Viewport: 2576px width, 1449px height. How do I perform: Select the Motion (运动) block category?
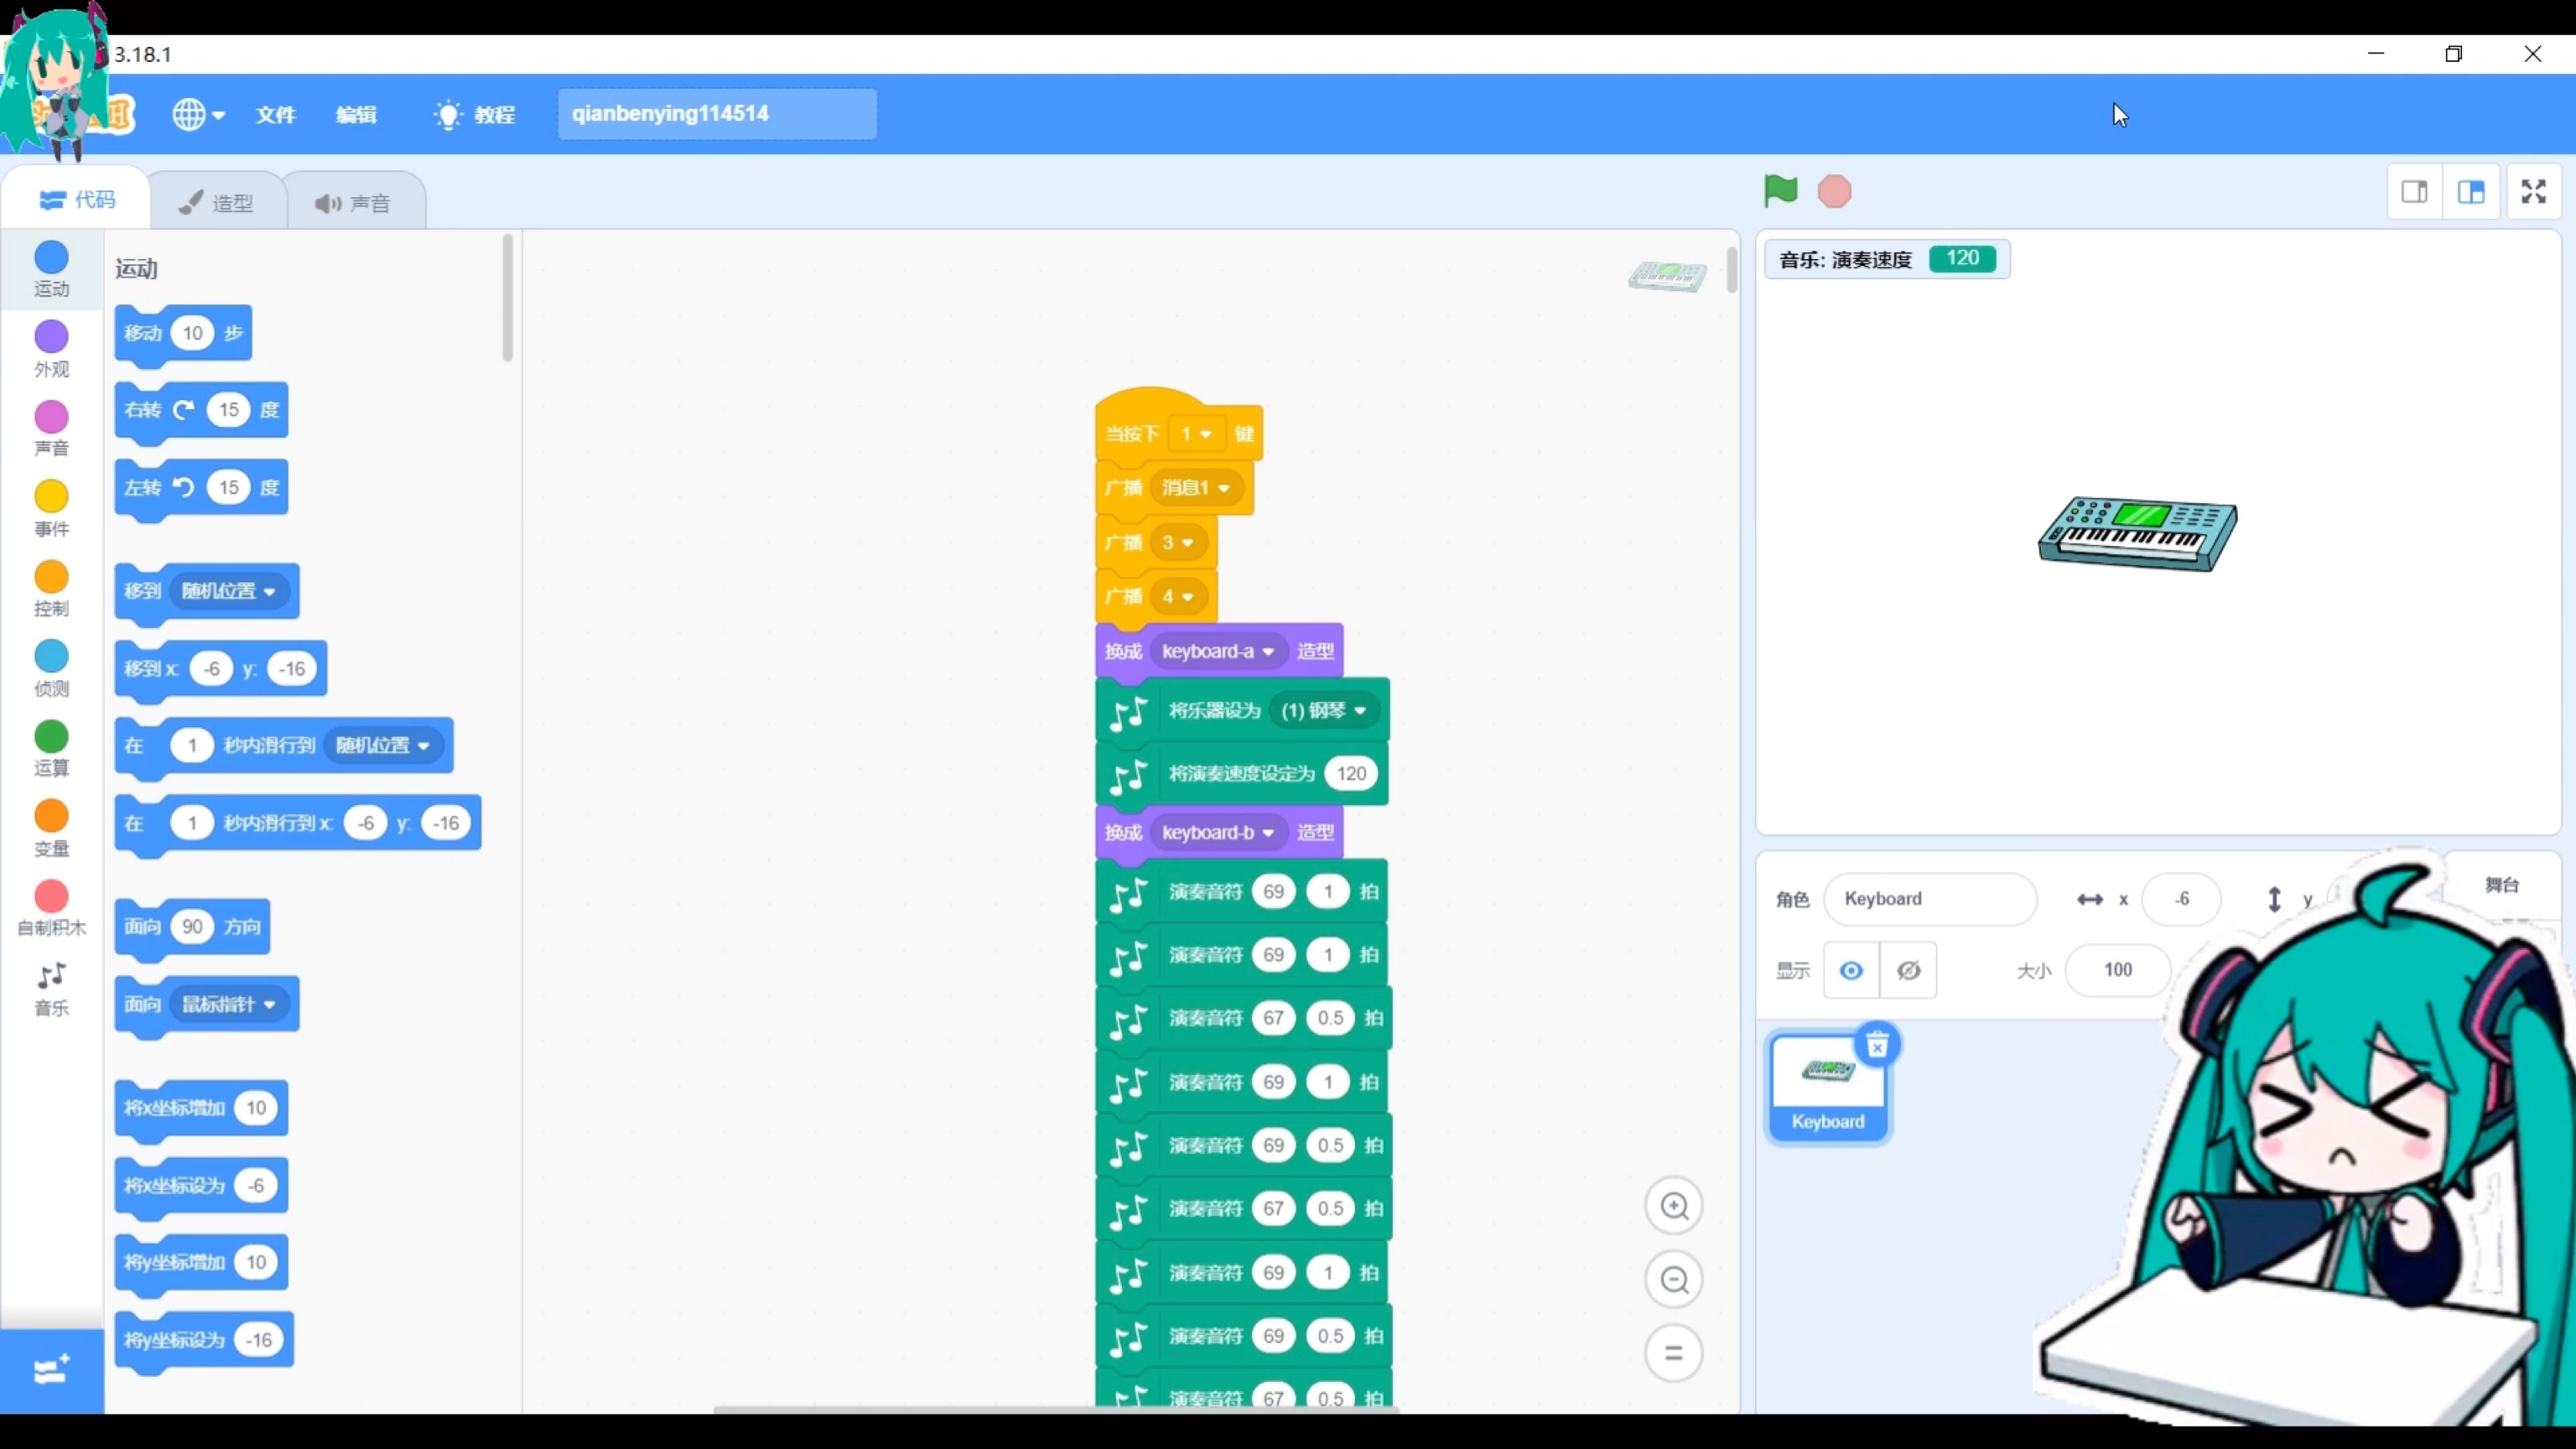pyautogui.click(x=52, y=269)
